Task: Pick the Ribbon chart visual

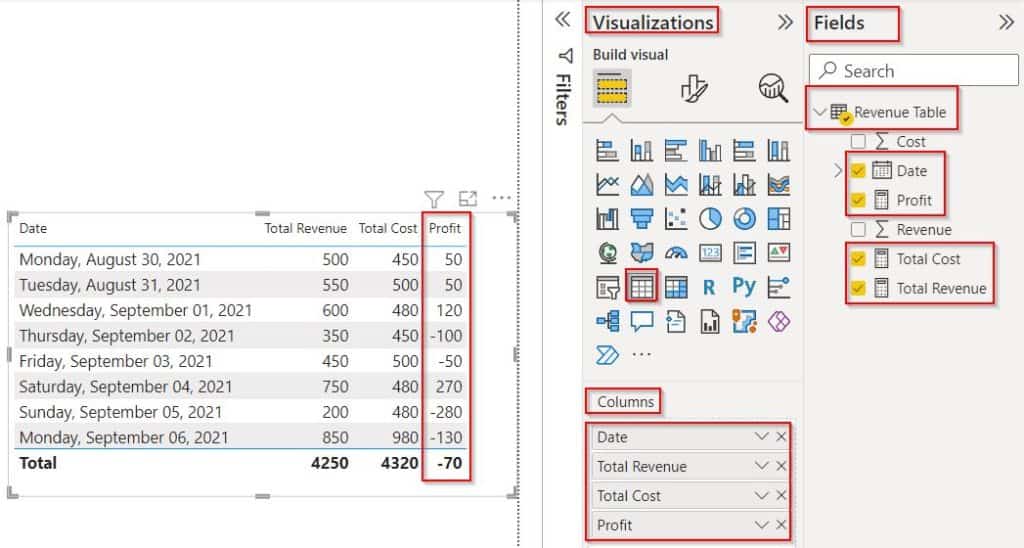Action: point(778,185)
